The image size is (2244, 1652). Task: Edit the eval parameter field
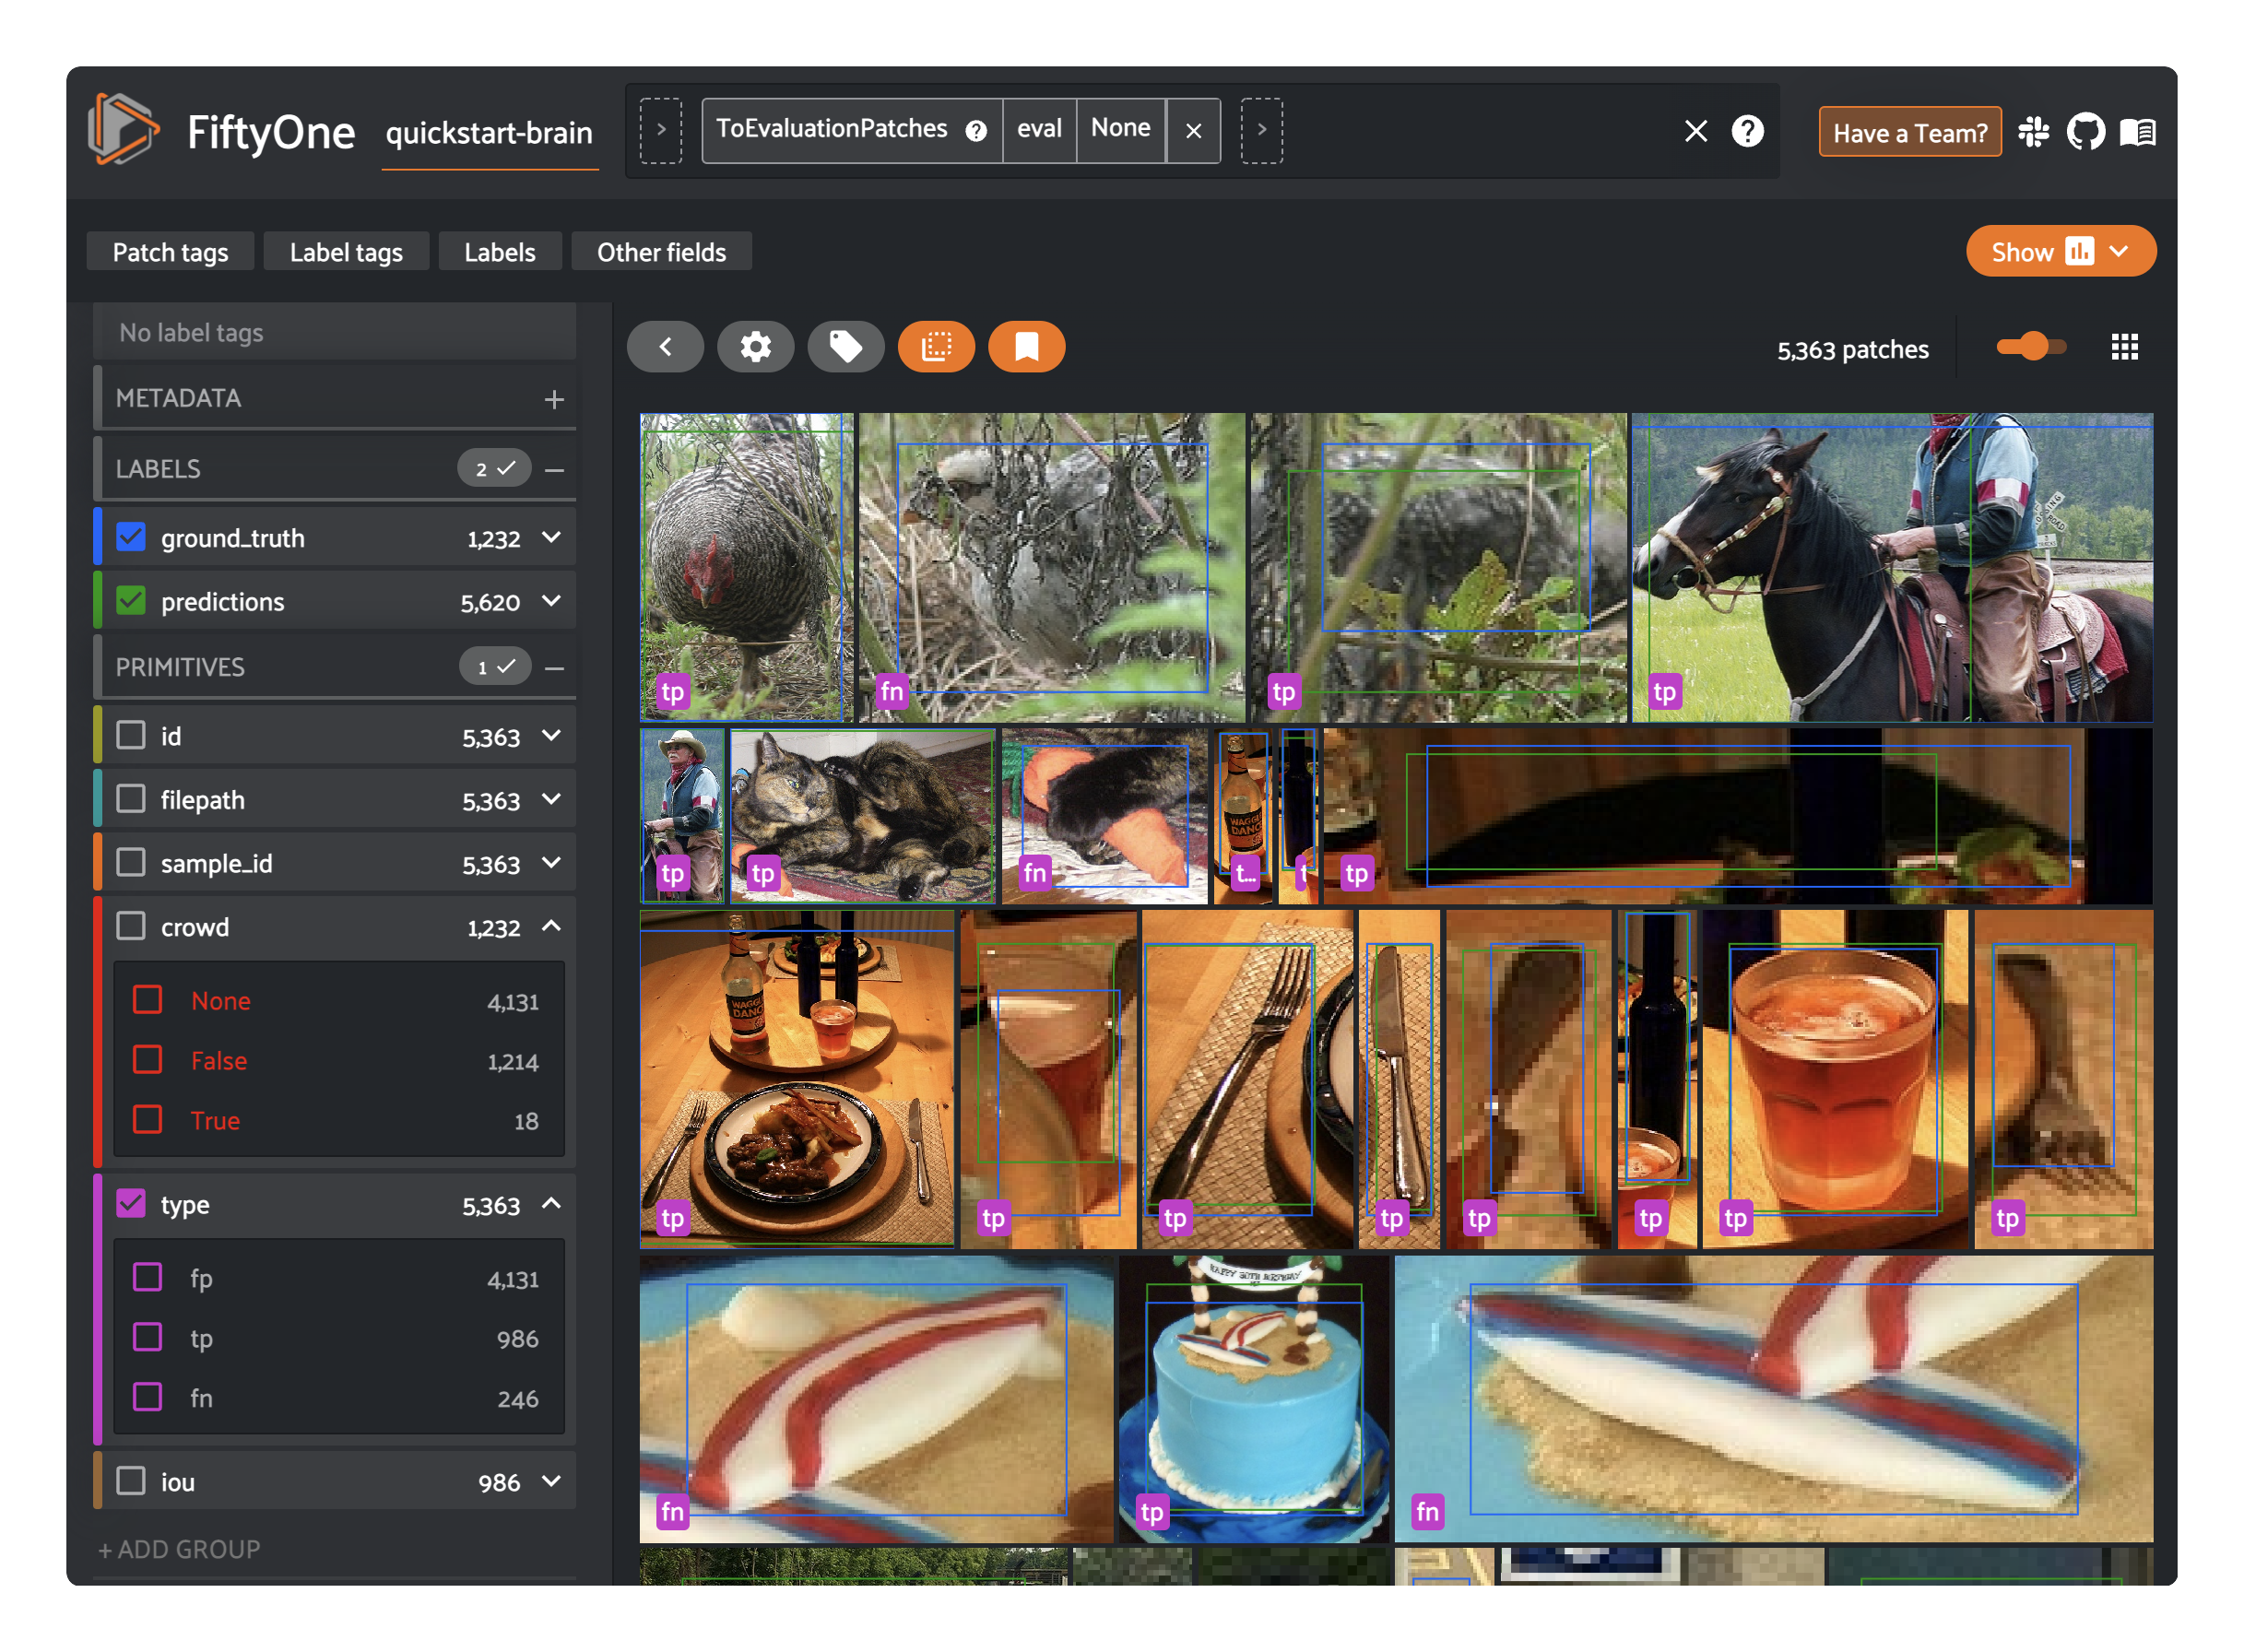(1039, 130)
